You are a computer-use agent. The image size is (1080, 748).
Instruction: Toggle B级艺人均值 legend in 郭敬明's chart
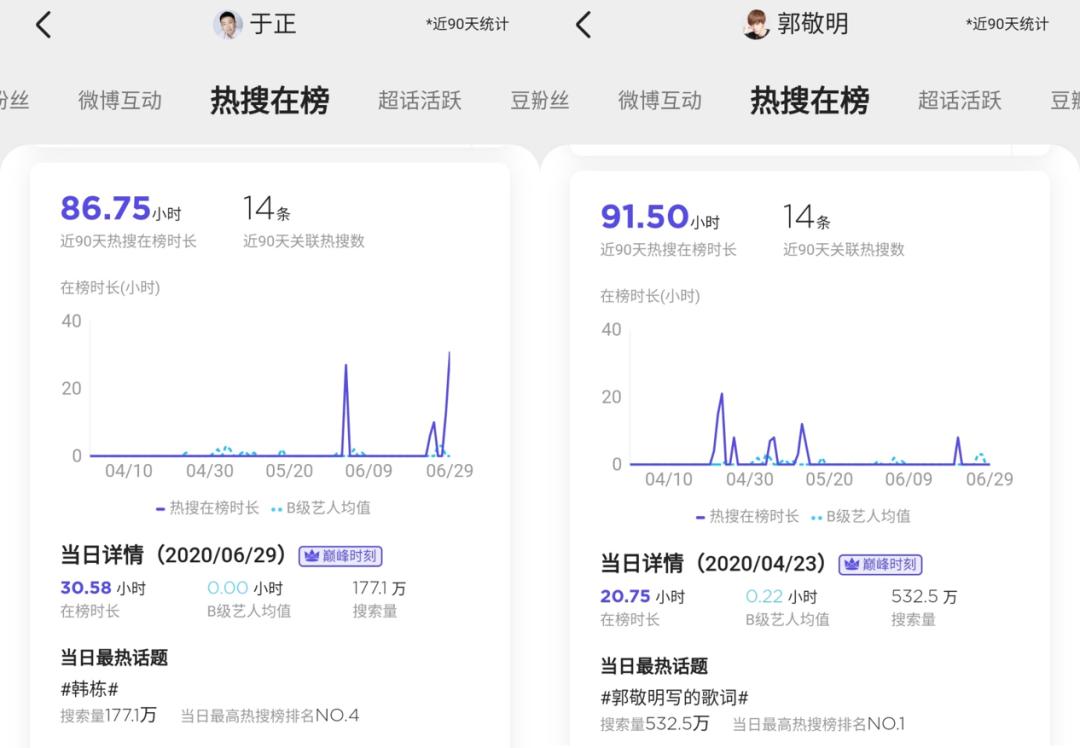861,517
